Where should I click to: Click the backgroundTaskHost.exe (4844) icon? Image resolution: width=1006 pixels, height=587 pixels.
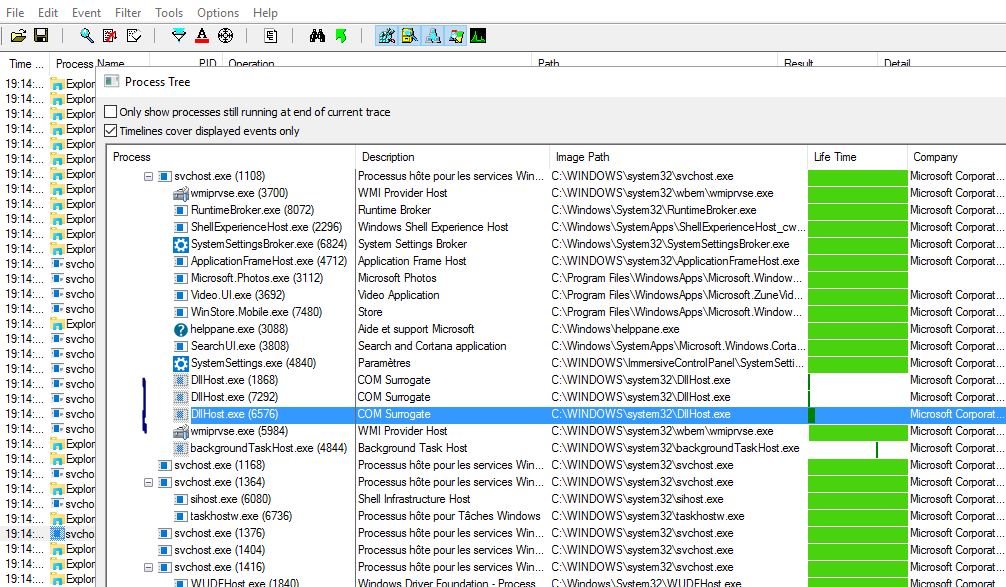tap(181, 448)
